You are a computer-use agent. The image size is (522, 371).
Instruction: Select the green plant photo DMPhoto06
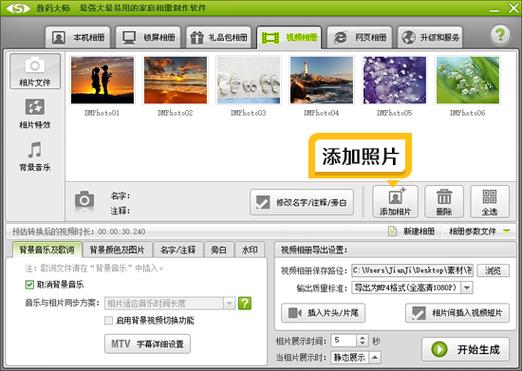468,80
